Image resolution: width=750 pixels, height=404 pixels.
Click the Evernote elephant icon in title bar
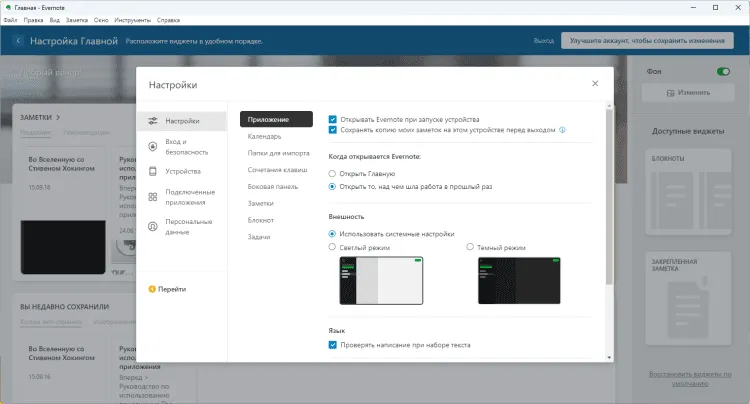point(8,8)
